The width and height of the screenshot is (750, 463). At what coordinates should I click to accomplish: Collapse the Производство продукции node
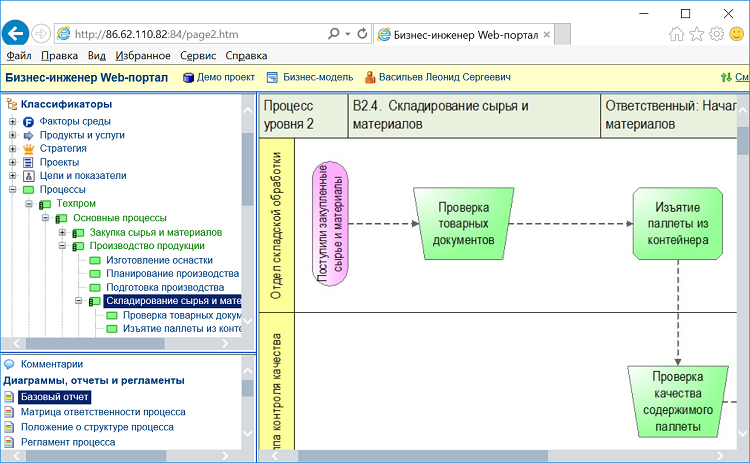click(62, 246)
